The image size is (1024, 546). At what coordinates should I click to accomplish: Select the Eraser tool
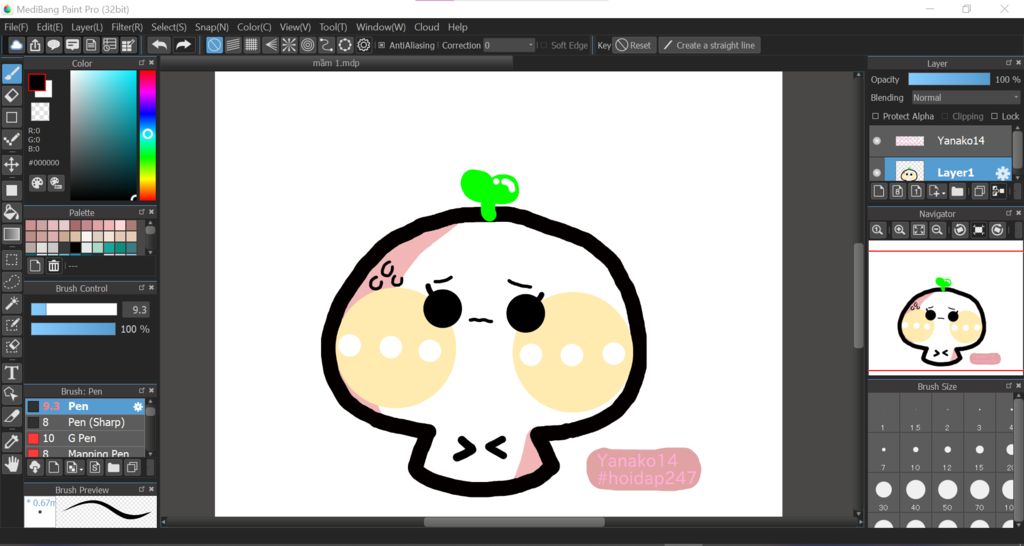click(x=12, y=96)
